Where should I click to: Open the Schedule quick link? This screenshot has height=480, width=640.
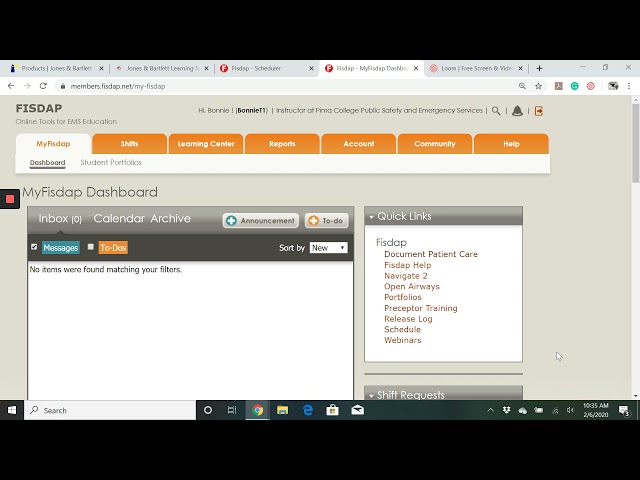coord(402,329)
